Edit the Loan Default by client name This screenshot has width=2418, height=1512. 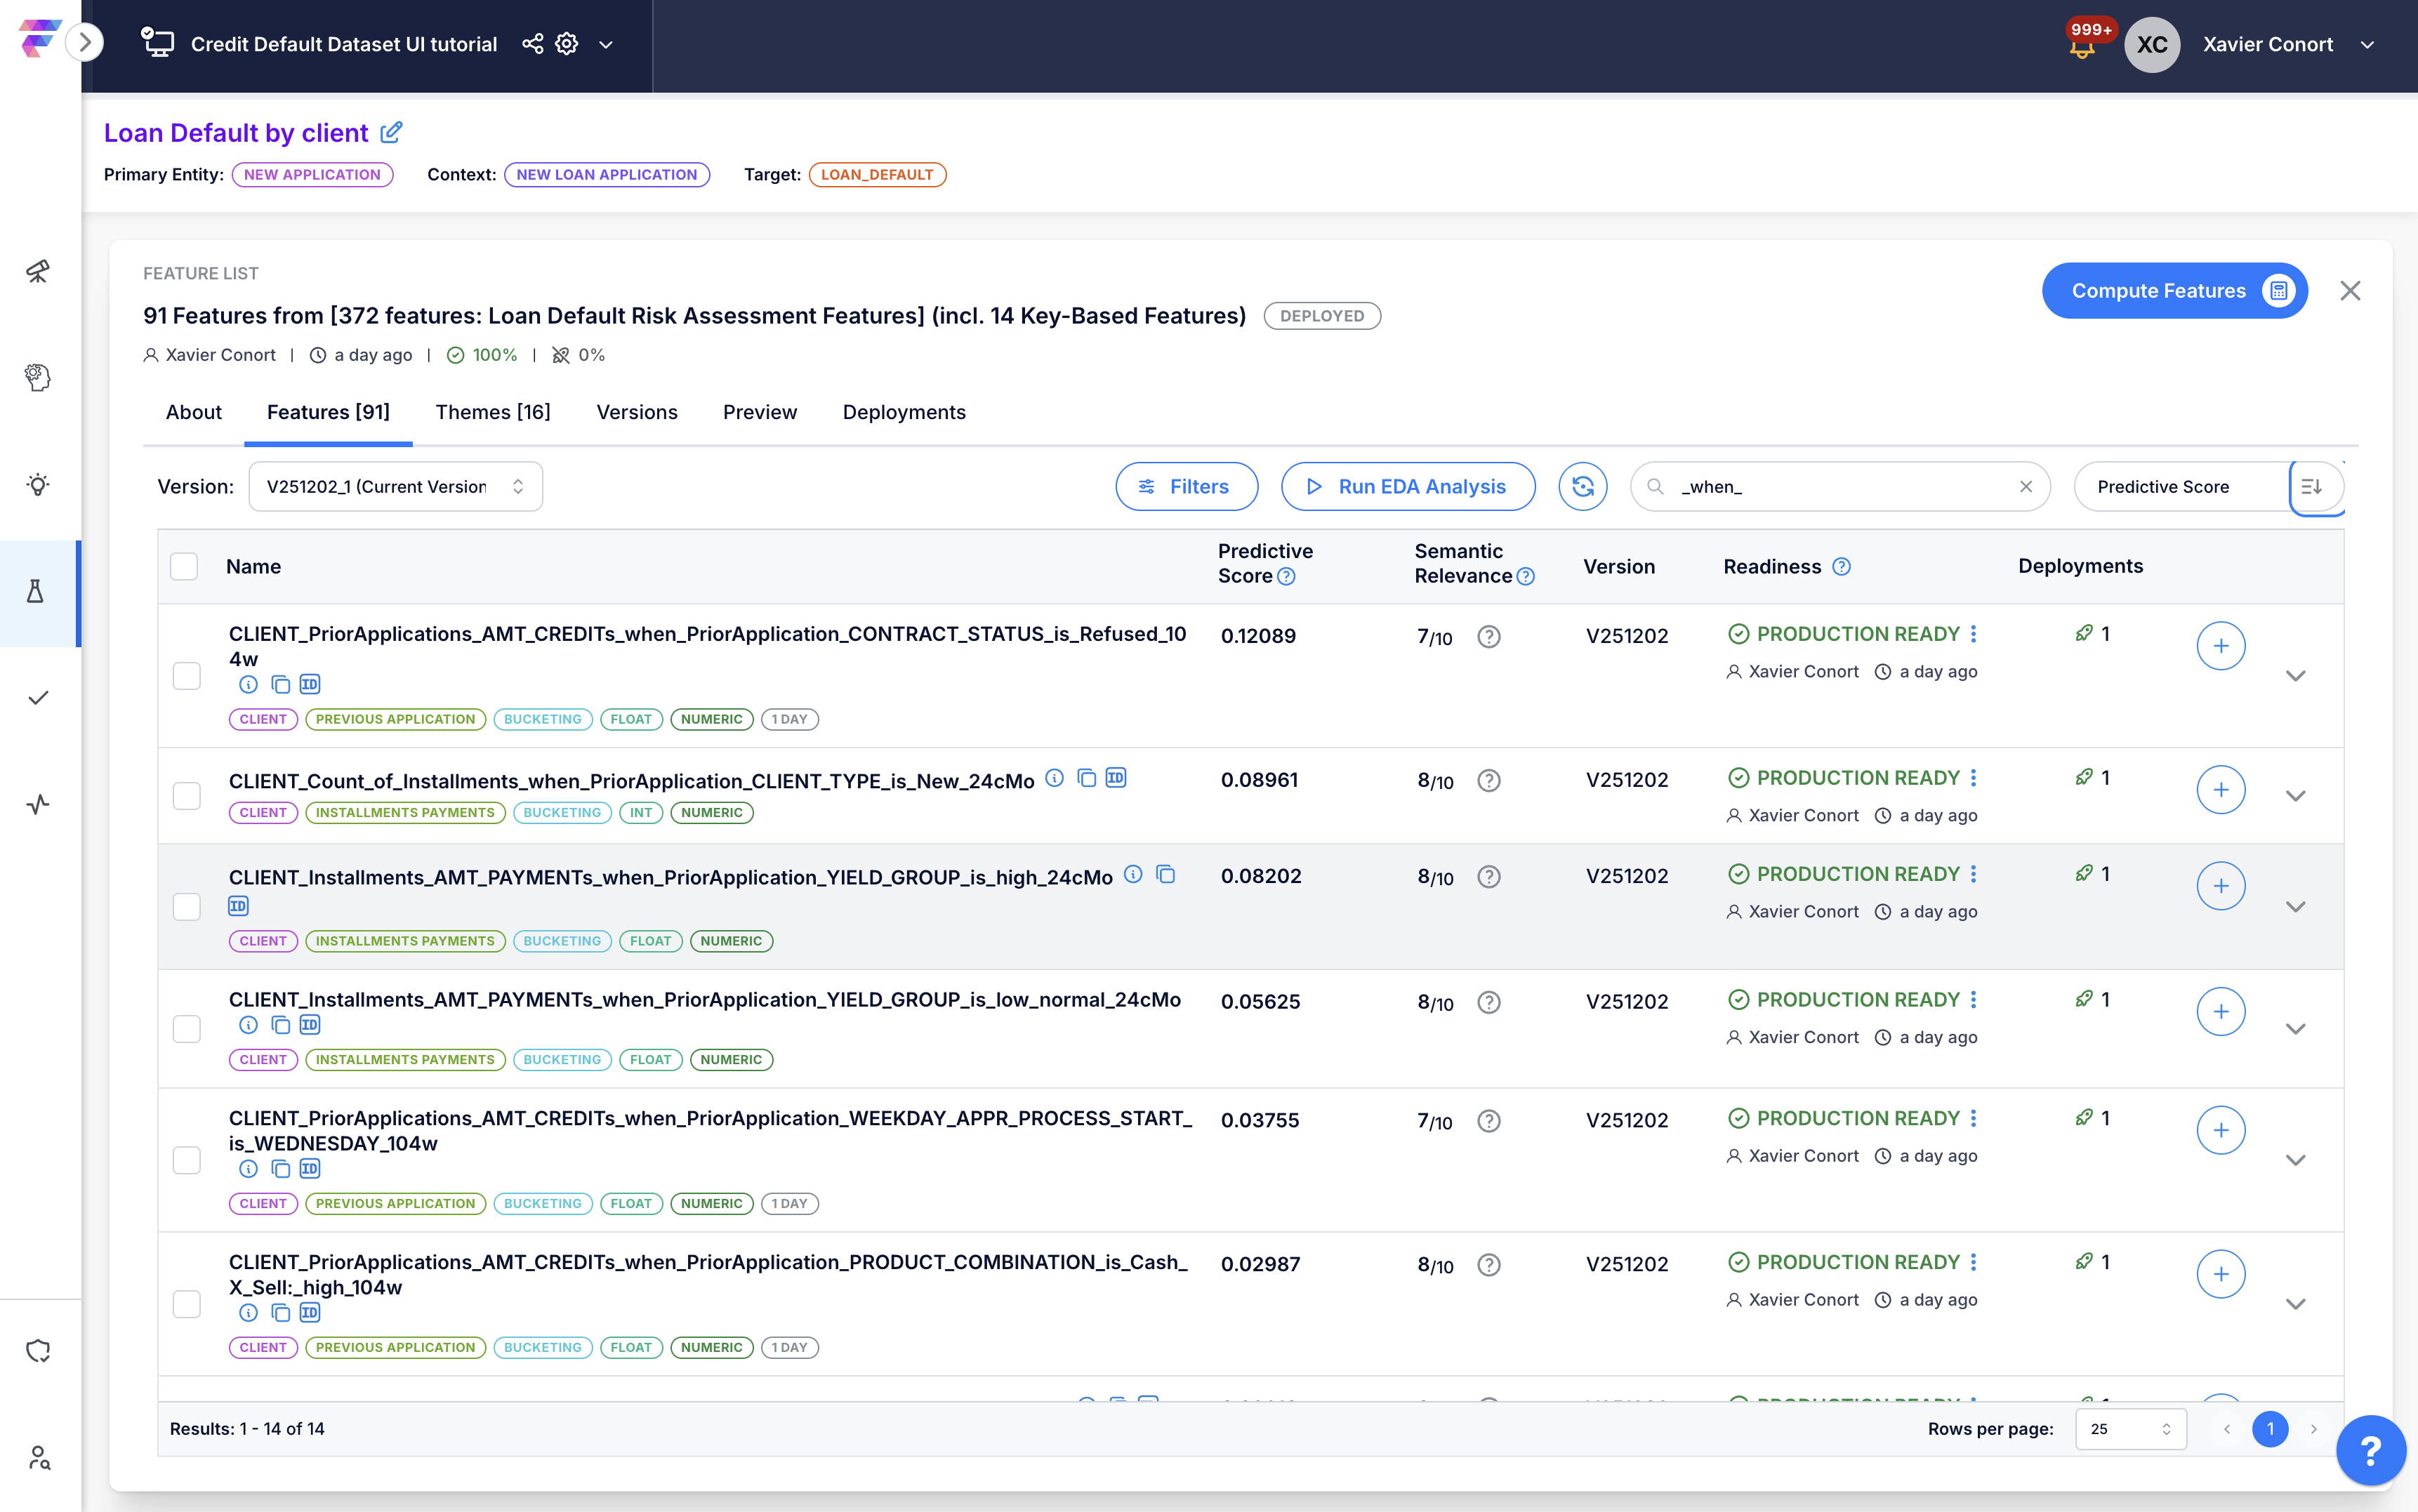pyautogui.click(x=392, y=132)
